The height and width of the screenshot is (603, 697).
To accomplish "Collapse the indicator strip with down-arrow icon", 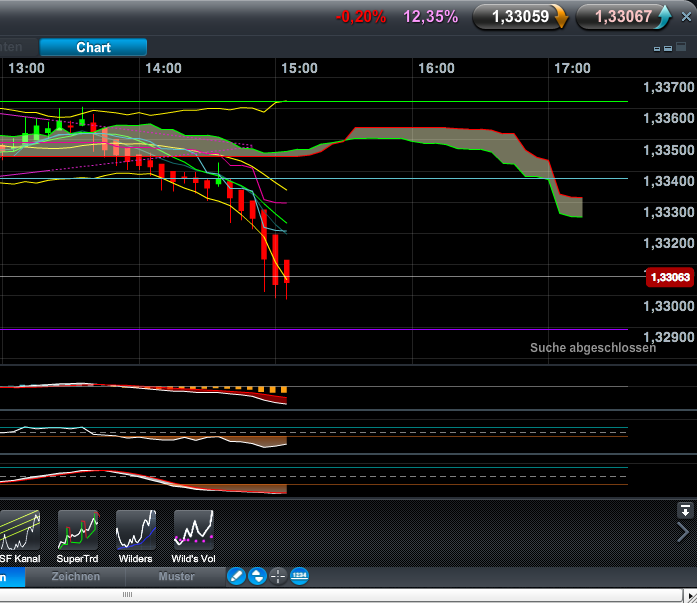I will (685, 511).
